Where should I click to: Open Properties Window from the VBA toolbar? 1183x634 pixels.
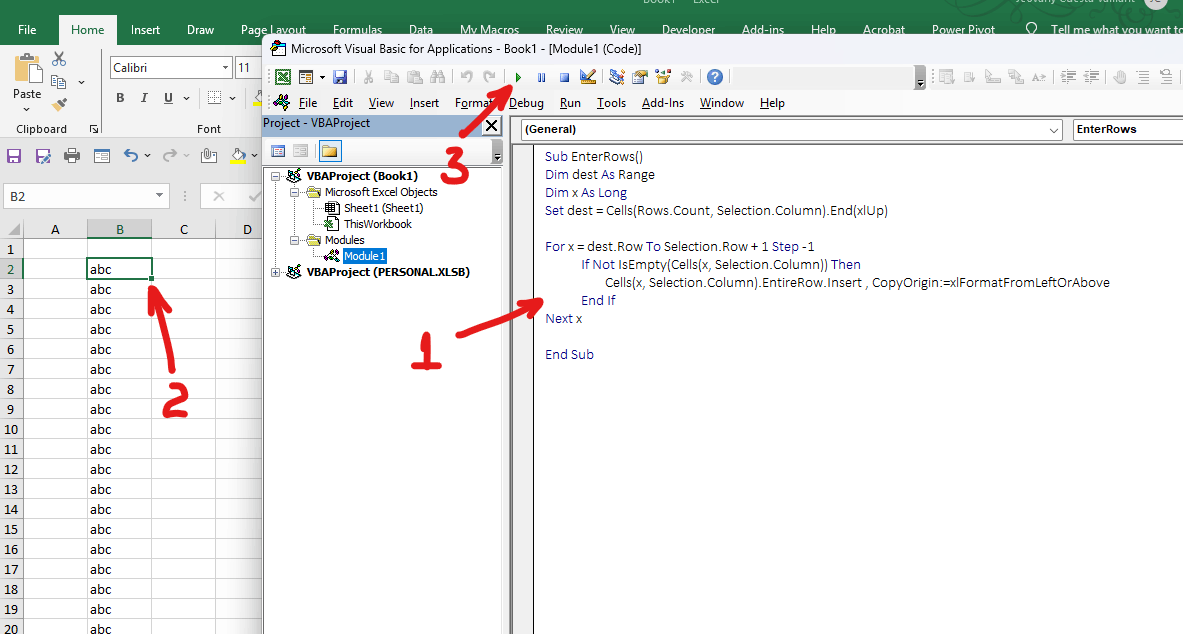640,76
